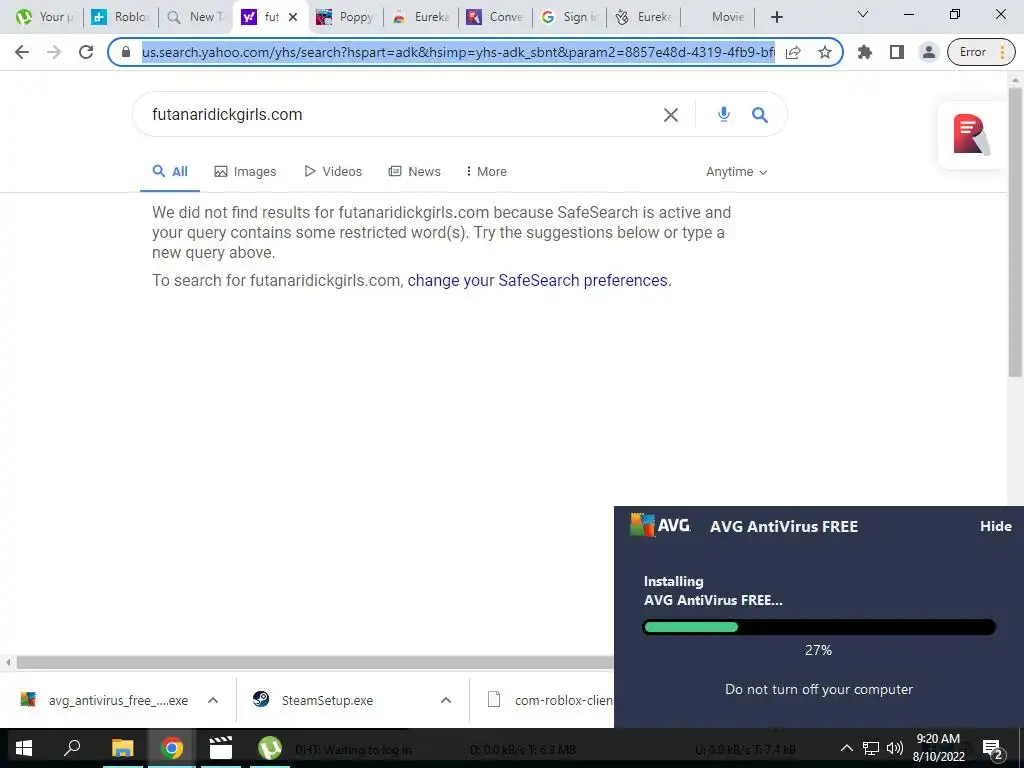
Task: Switch to the Poppy tab
Action: click(x=345, y=18)
